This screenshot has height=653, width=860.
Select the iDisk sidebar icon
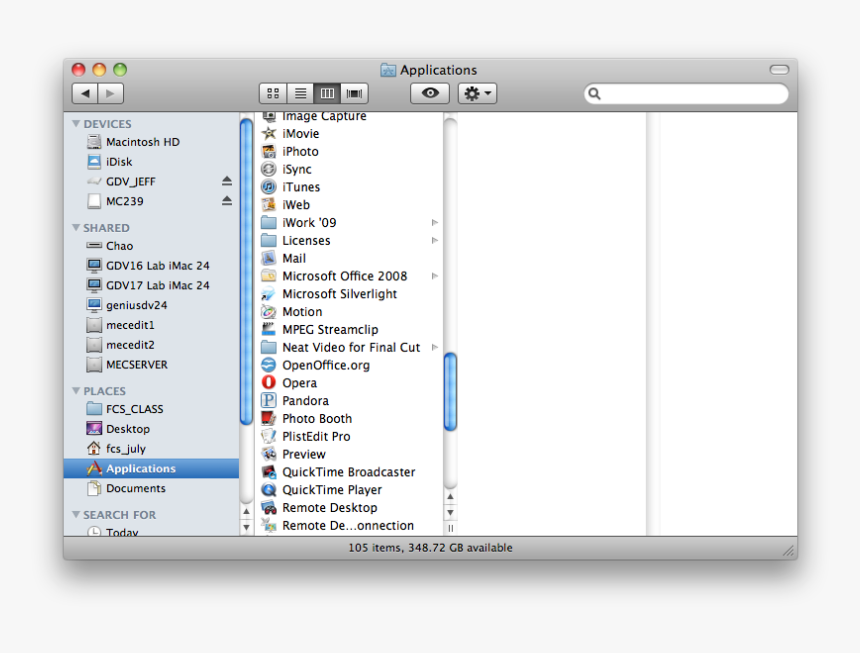tap(94, 162)
